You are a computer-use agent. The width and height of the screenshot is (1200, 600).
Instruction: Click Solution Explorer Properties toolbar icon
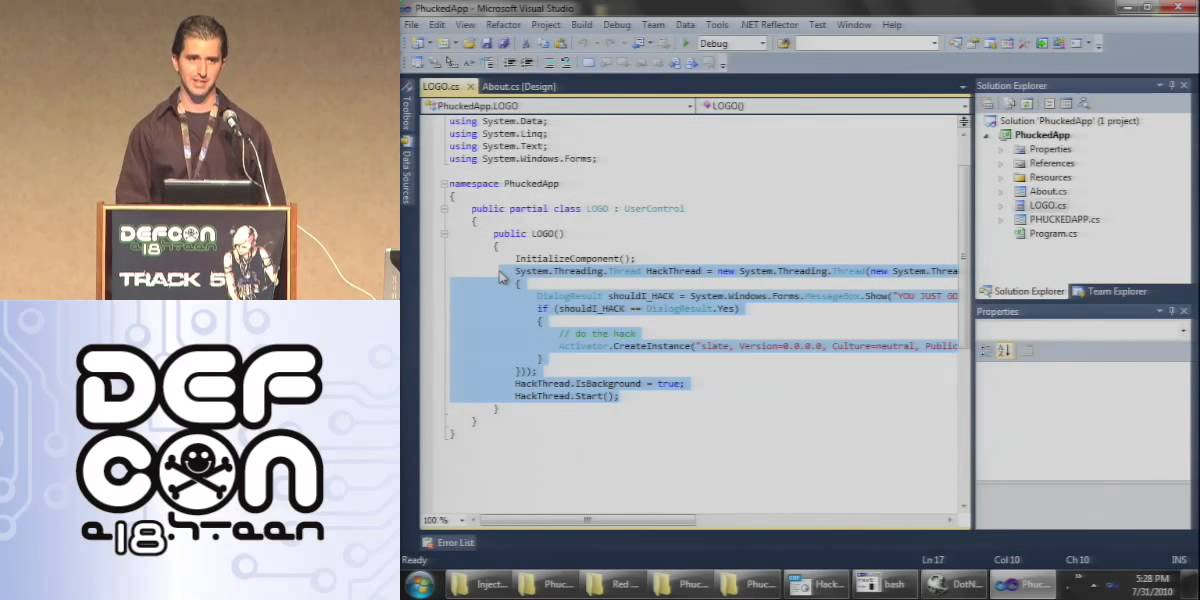click(x=988, y=104)
